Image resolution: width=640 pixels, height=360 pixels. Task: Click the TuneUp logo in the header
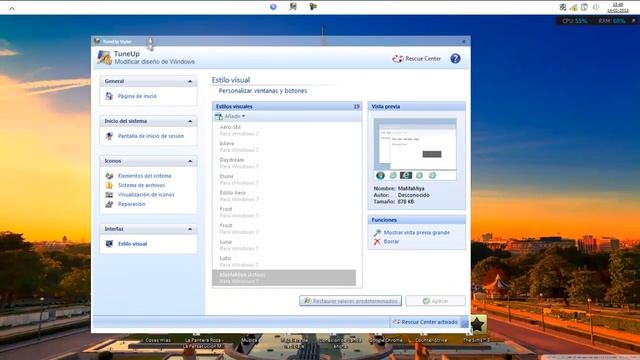coord(104,58)
